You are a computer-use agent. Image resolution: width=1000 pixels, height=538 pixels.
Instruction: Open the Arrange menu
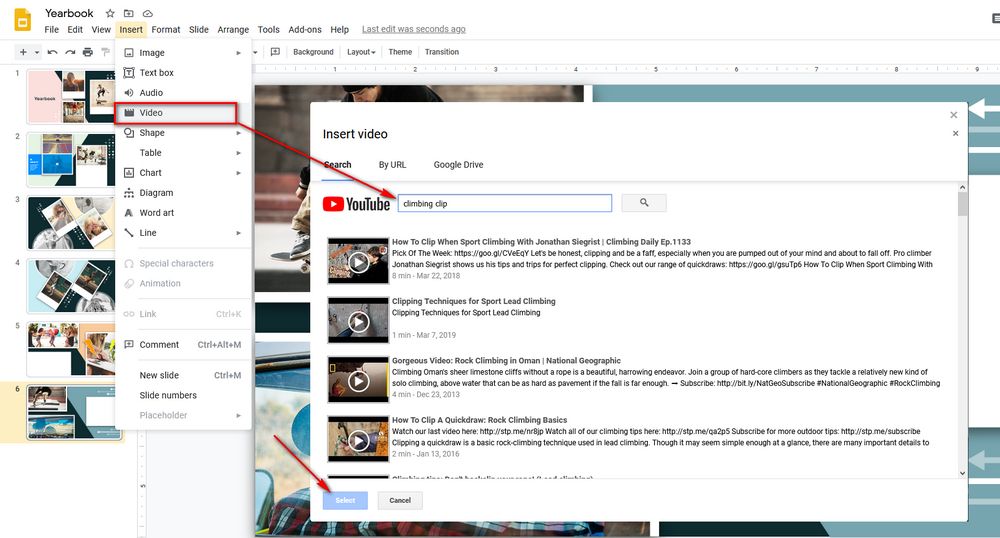click(x=233, y=29)
